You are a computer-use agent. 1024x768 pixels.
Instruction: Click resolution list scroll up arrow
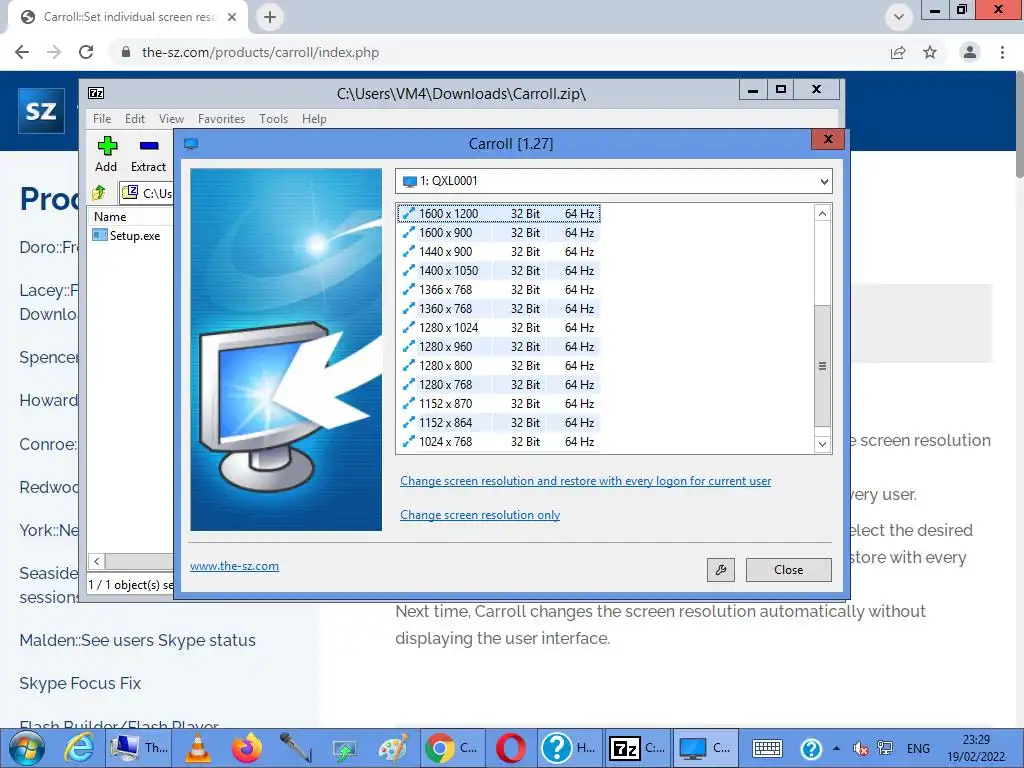822,214
